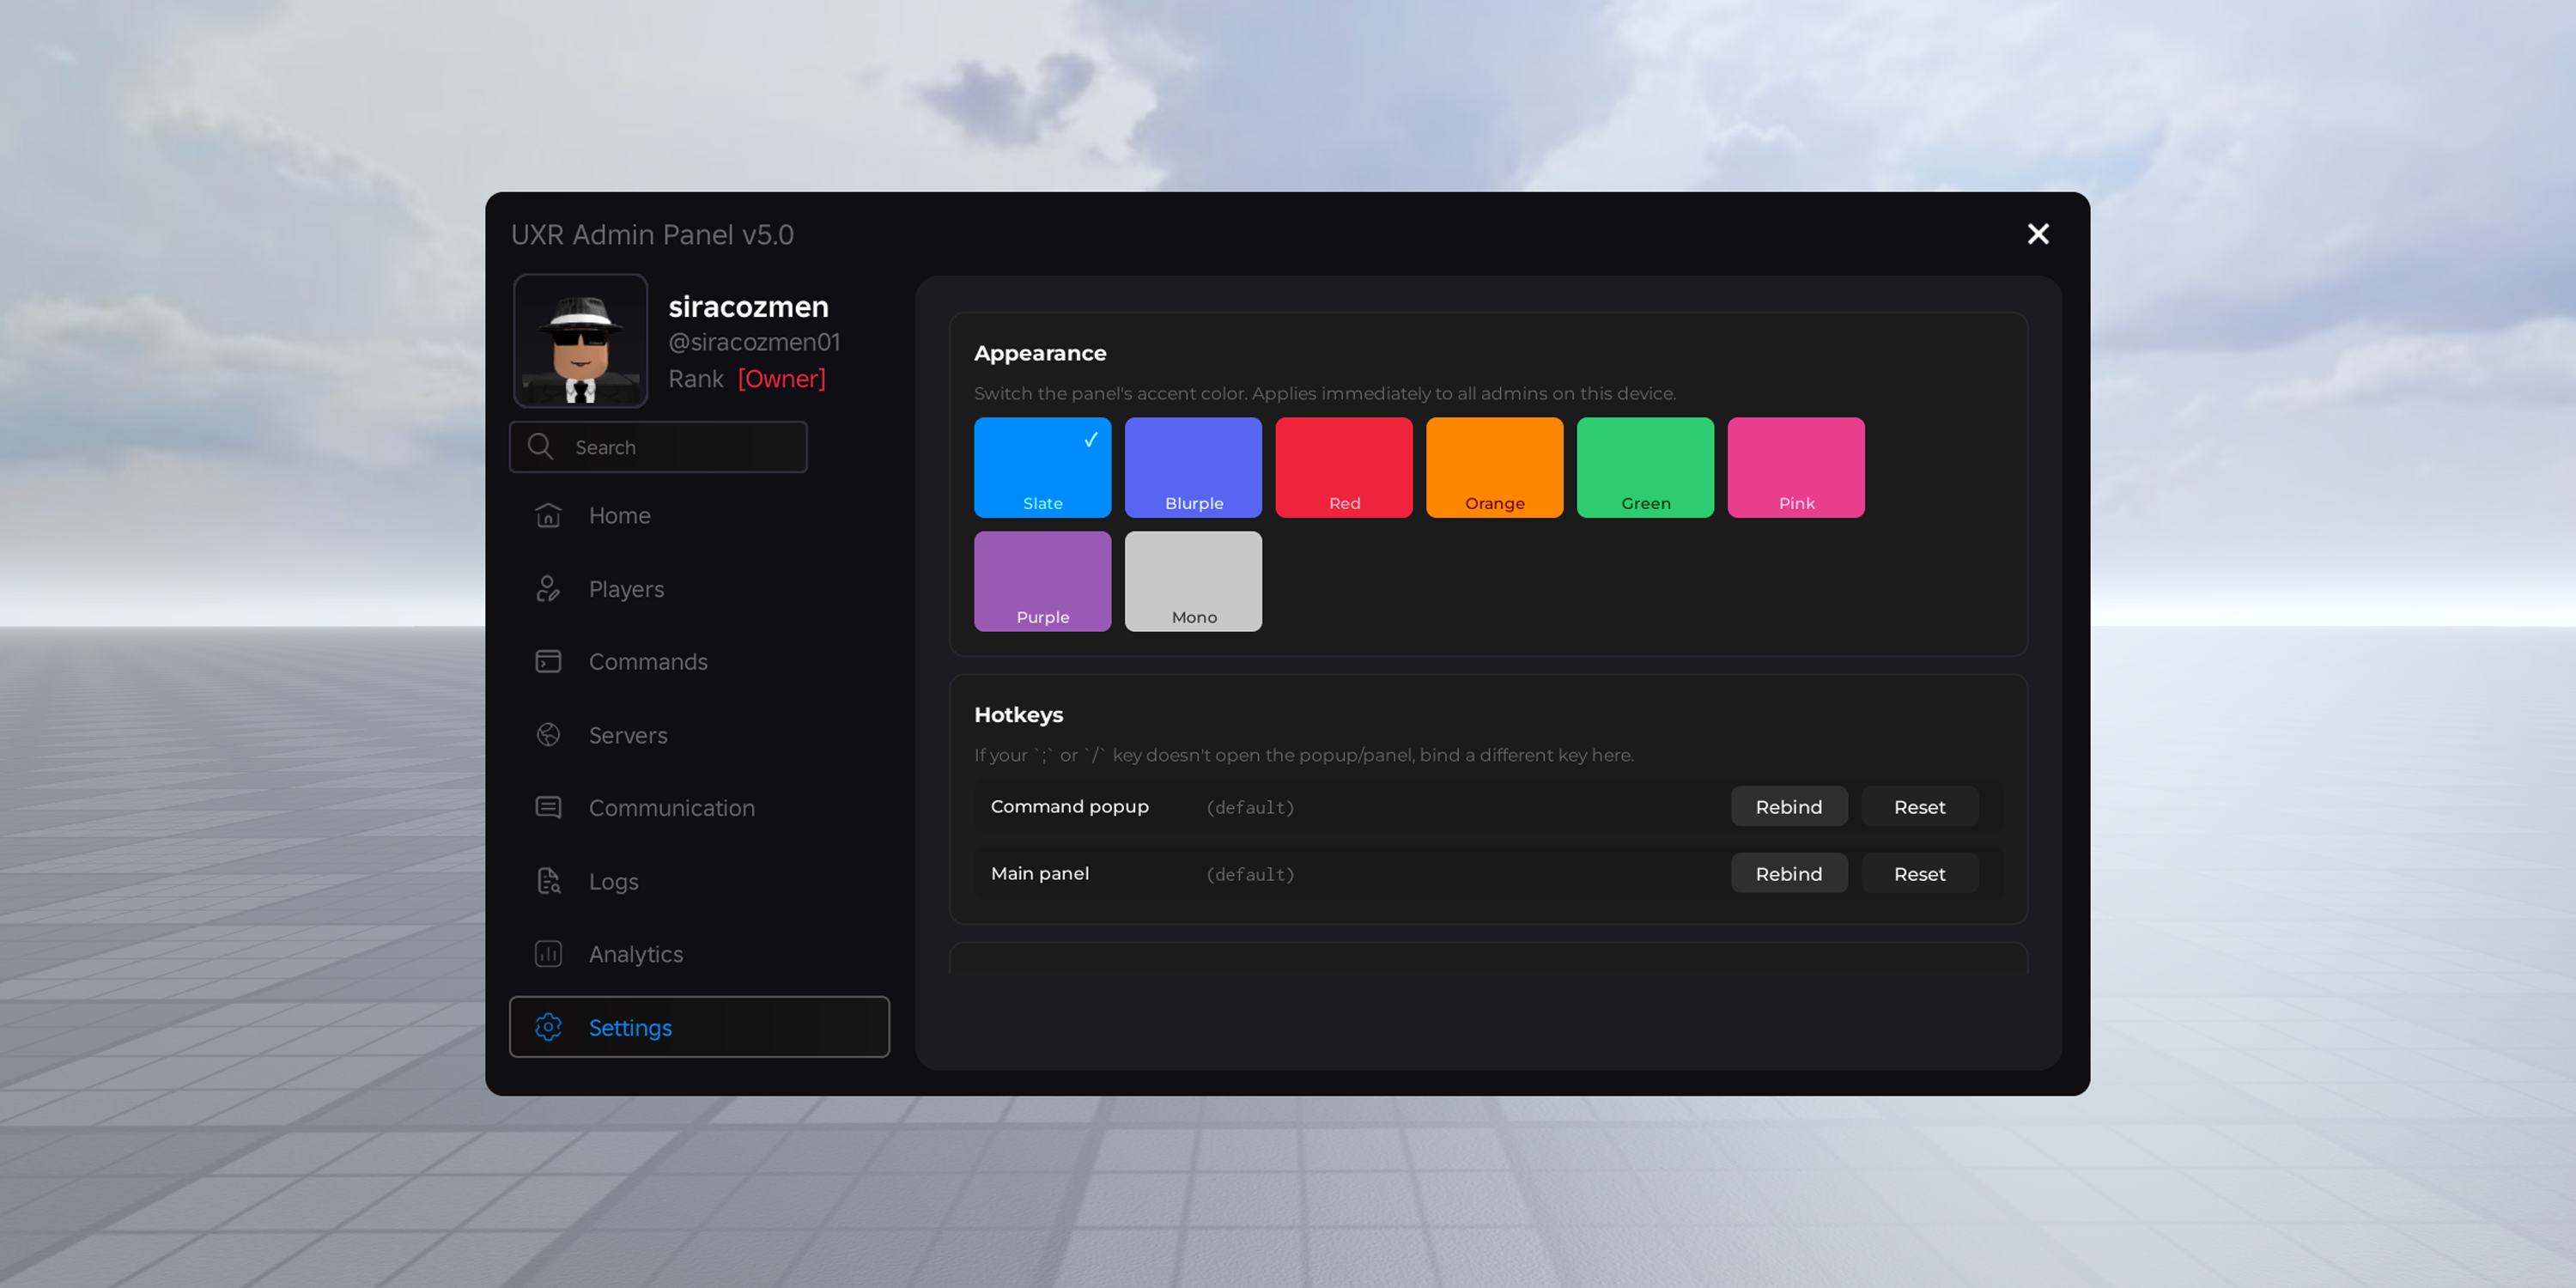Select the Pink accent swatch
The width and height of the screenshot is (2576, 1288).
(x=1796, y=467)
